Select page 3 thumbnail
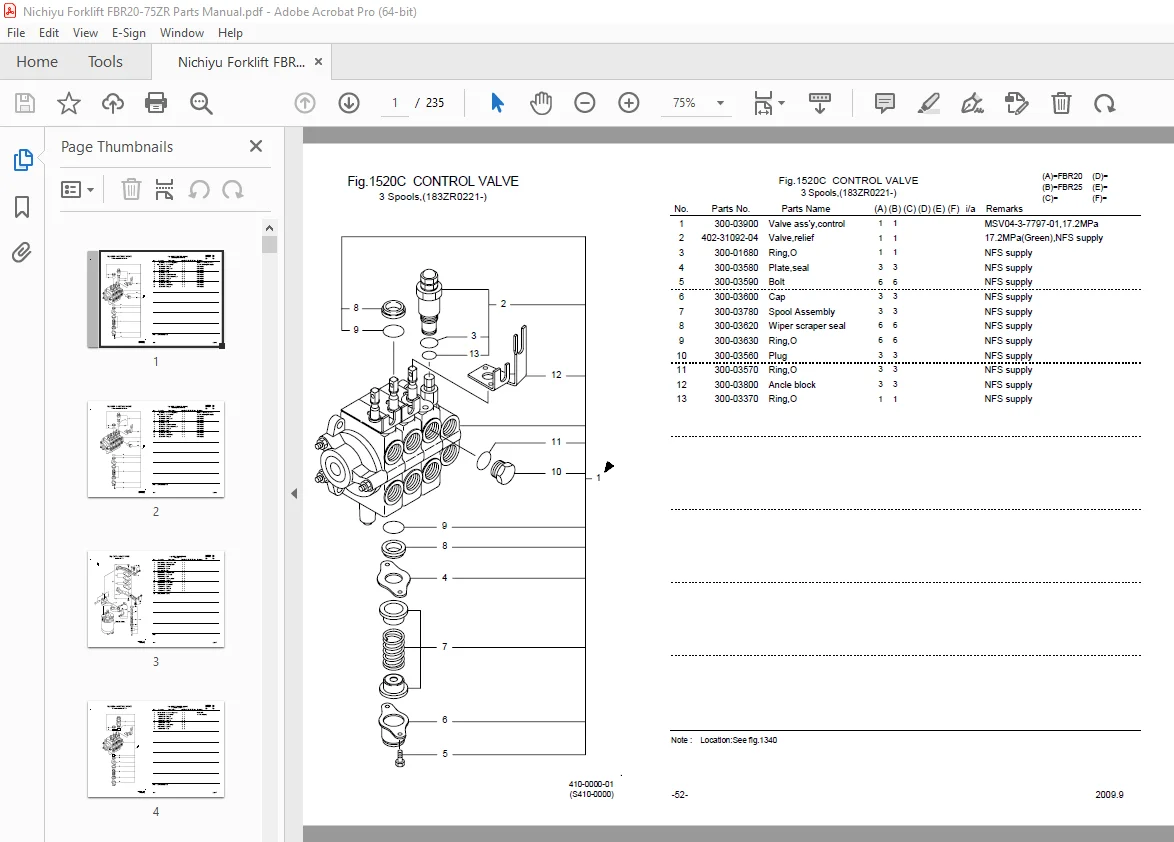 156,600
